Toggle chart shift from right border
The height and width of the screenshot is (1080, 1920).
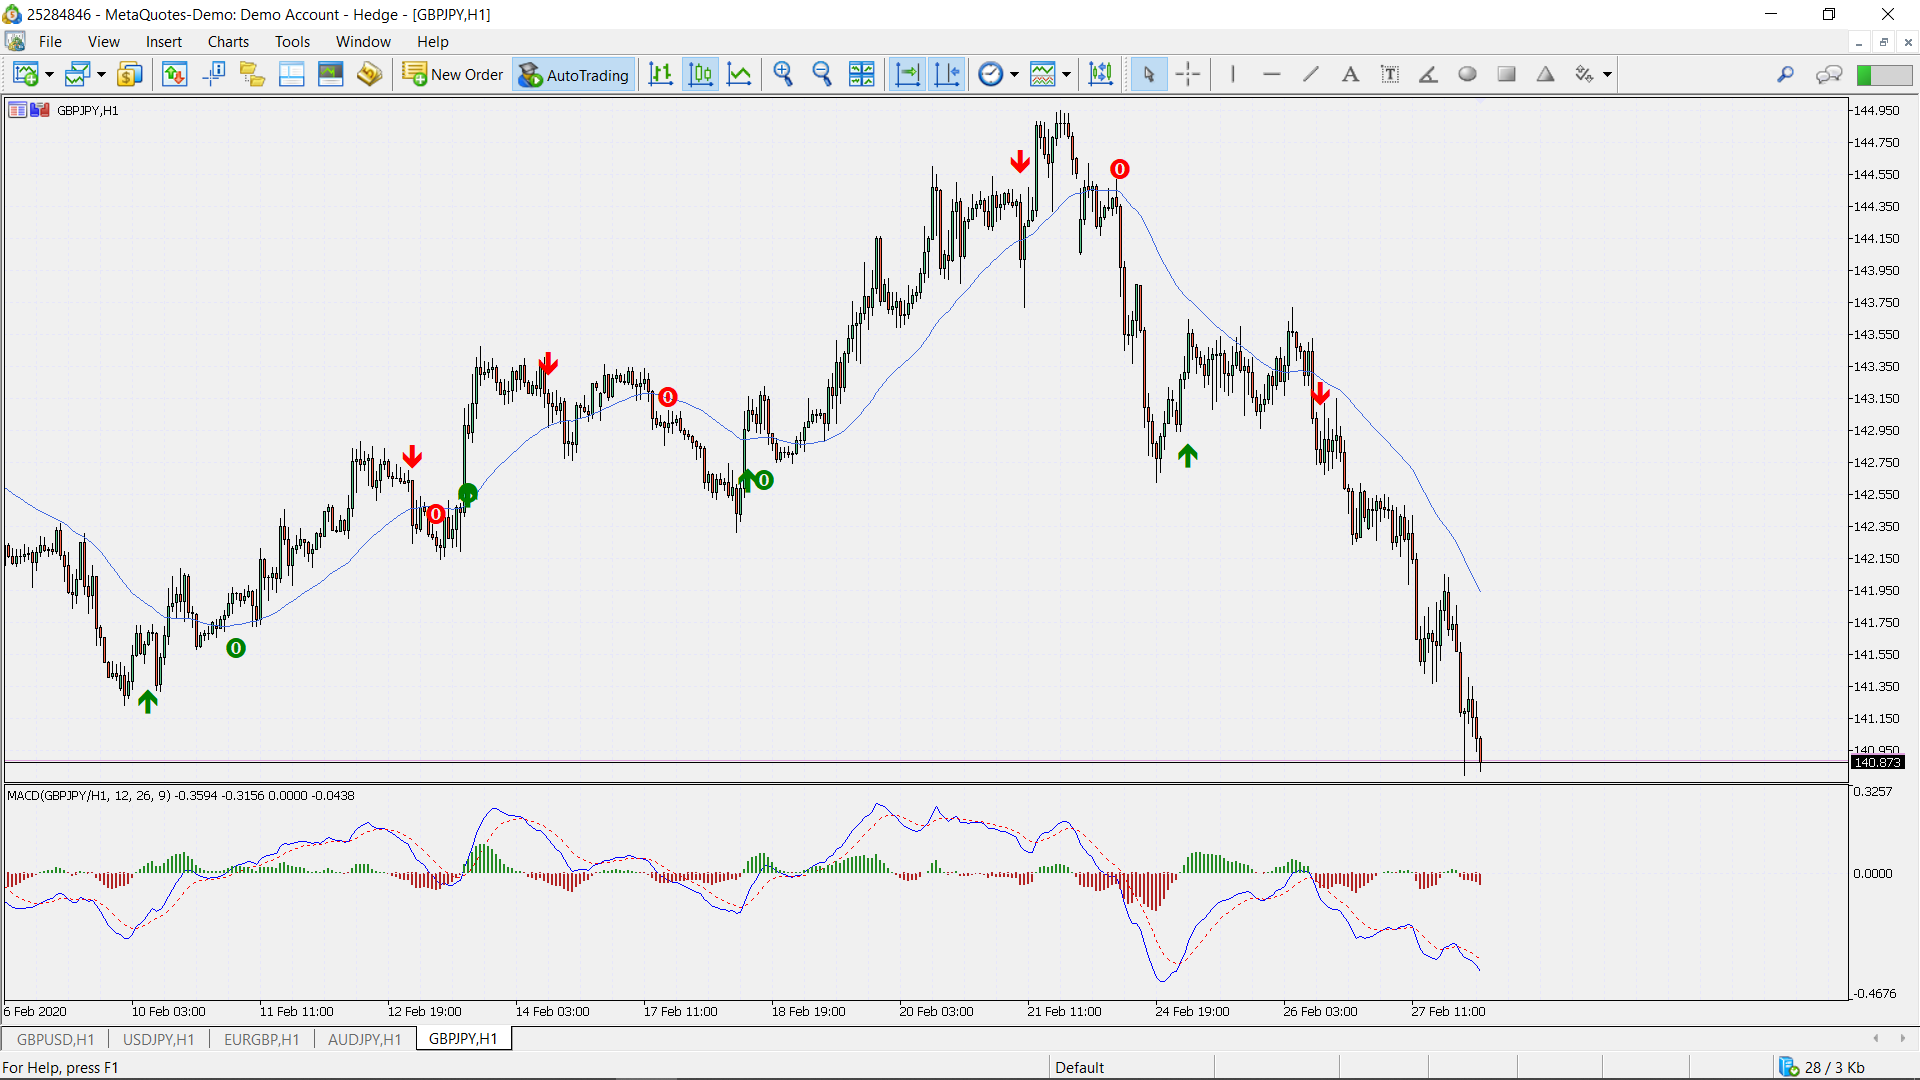point(946,74)
